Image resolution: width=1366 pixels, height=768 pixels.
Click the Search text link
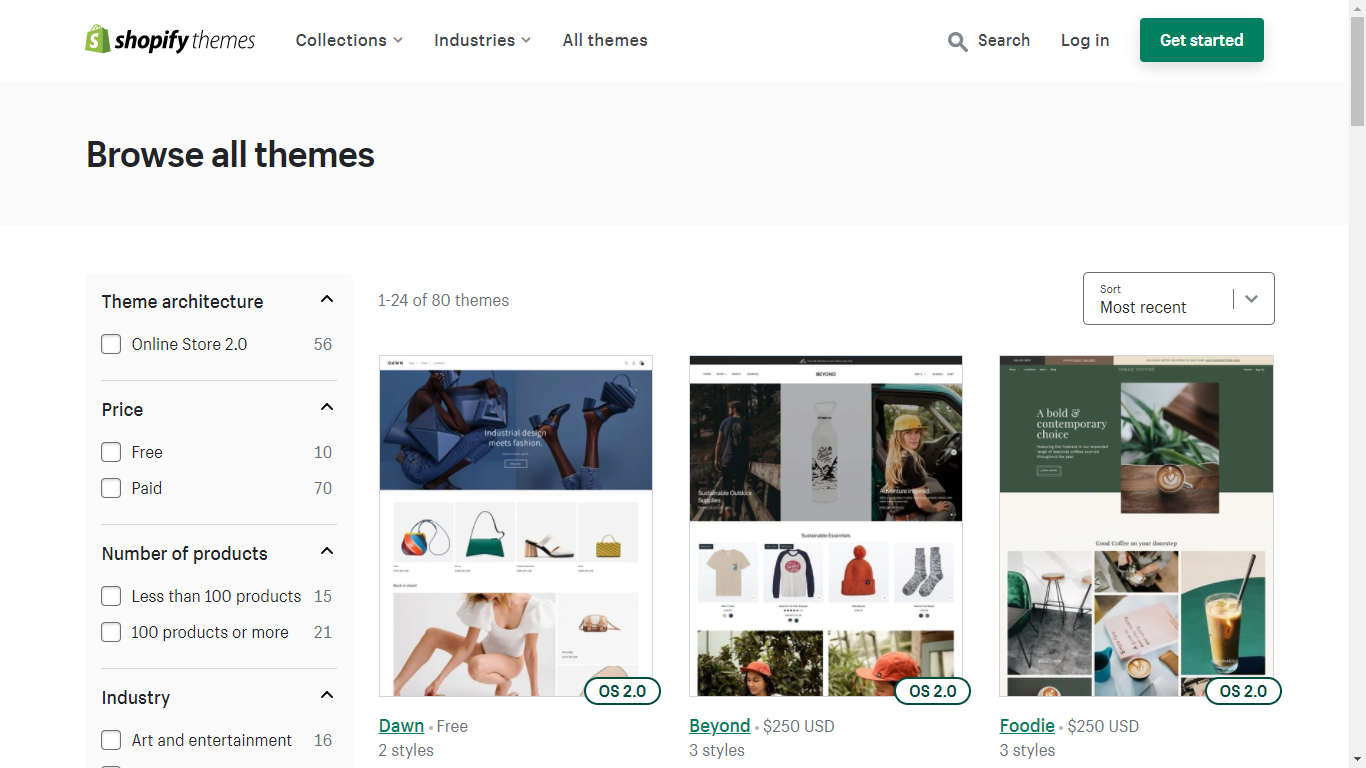[1004, 40]
